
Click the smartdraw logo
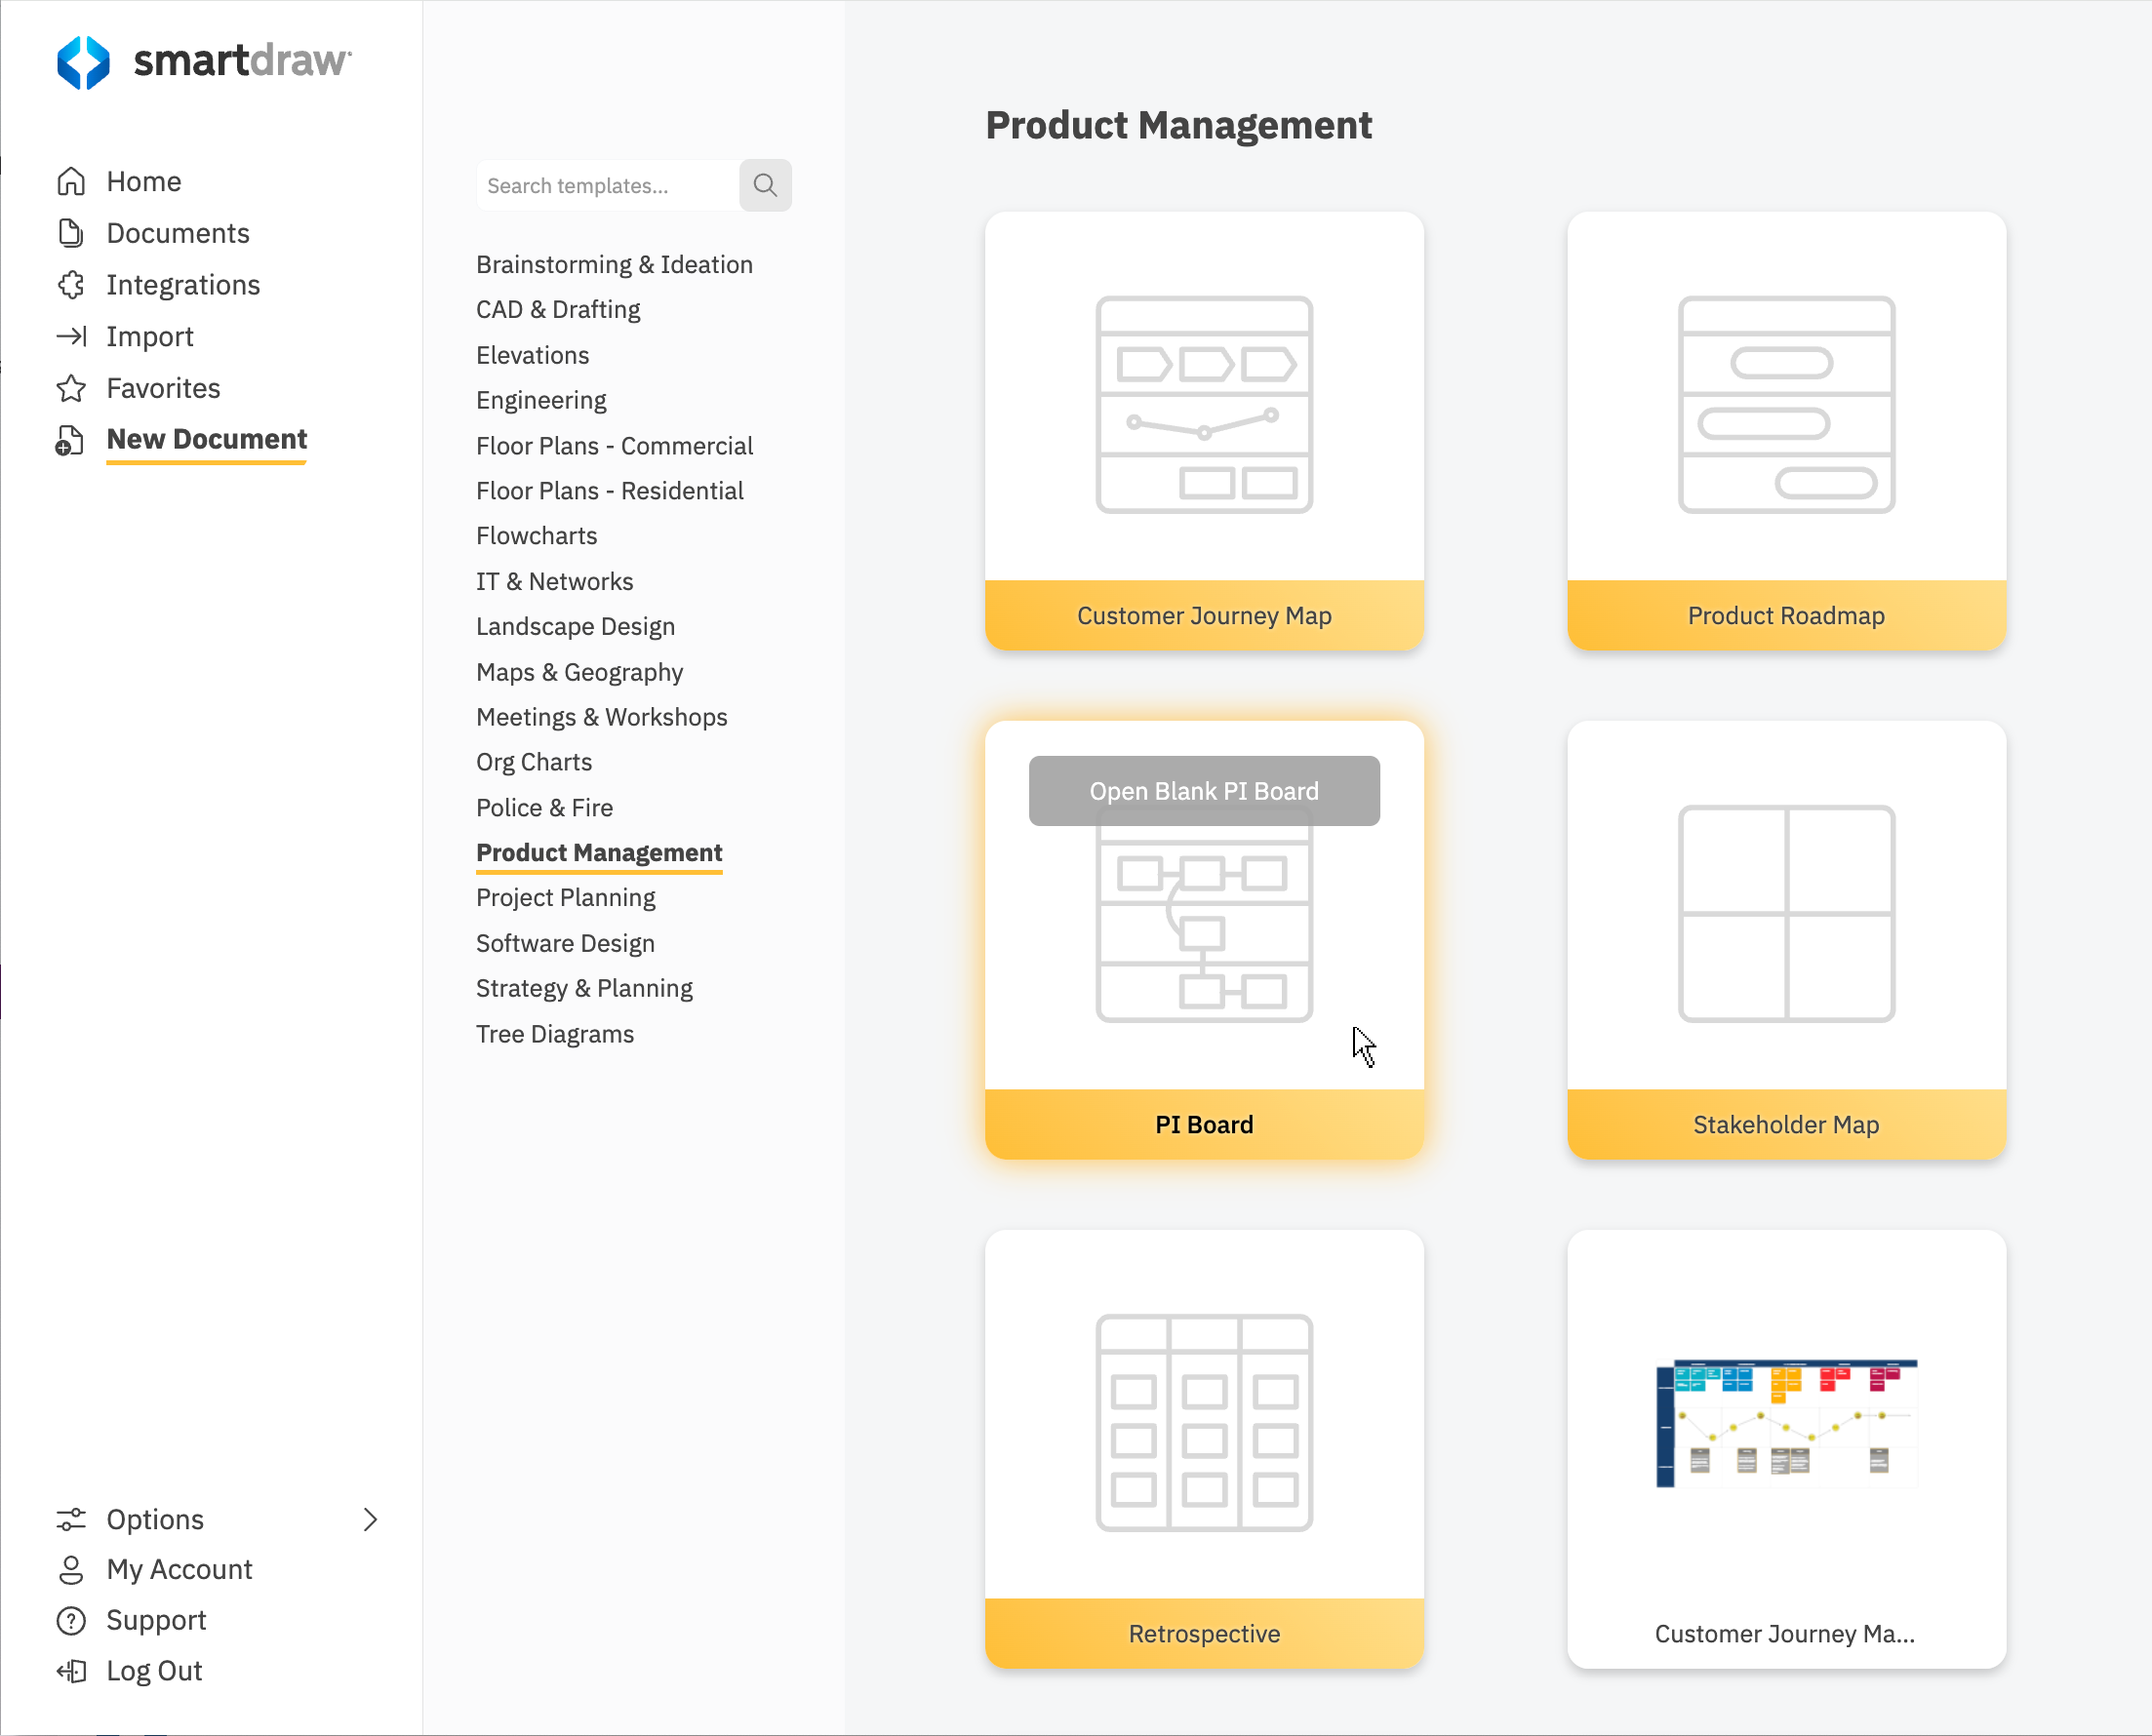204,62
